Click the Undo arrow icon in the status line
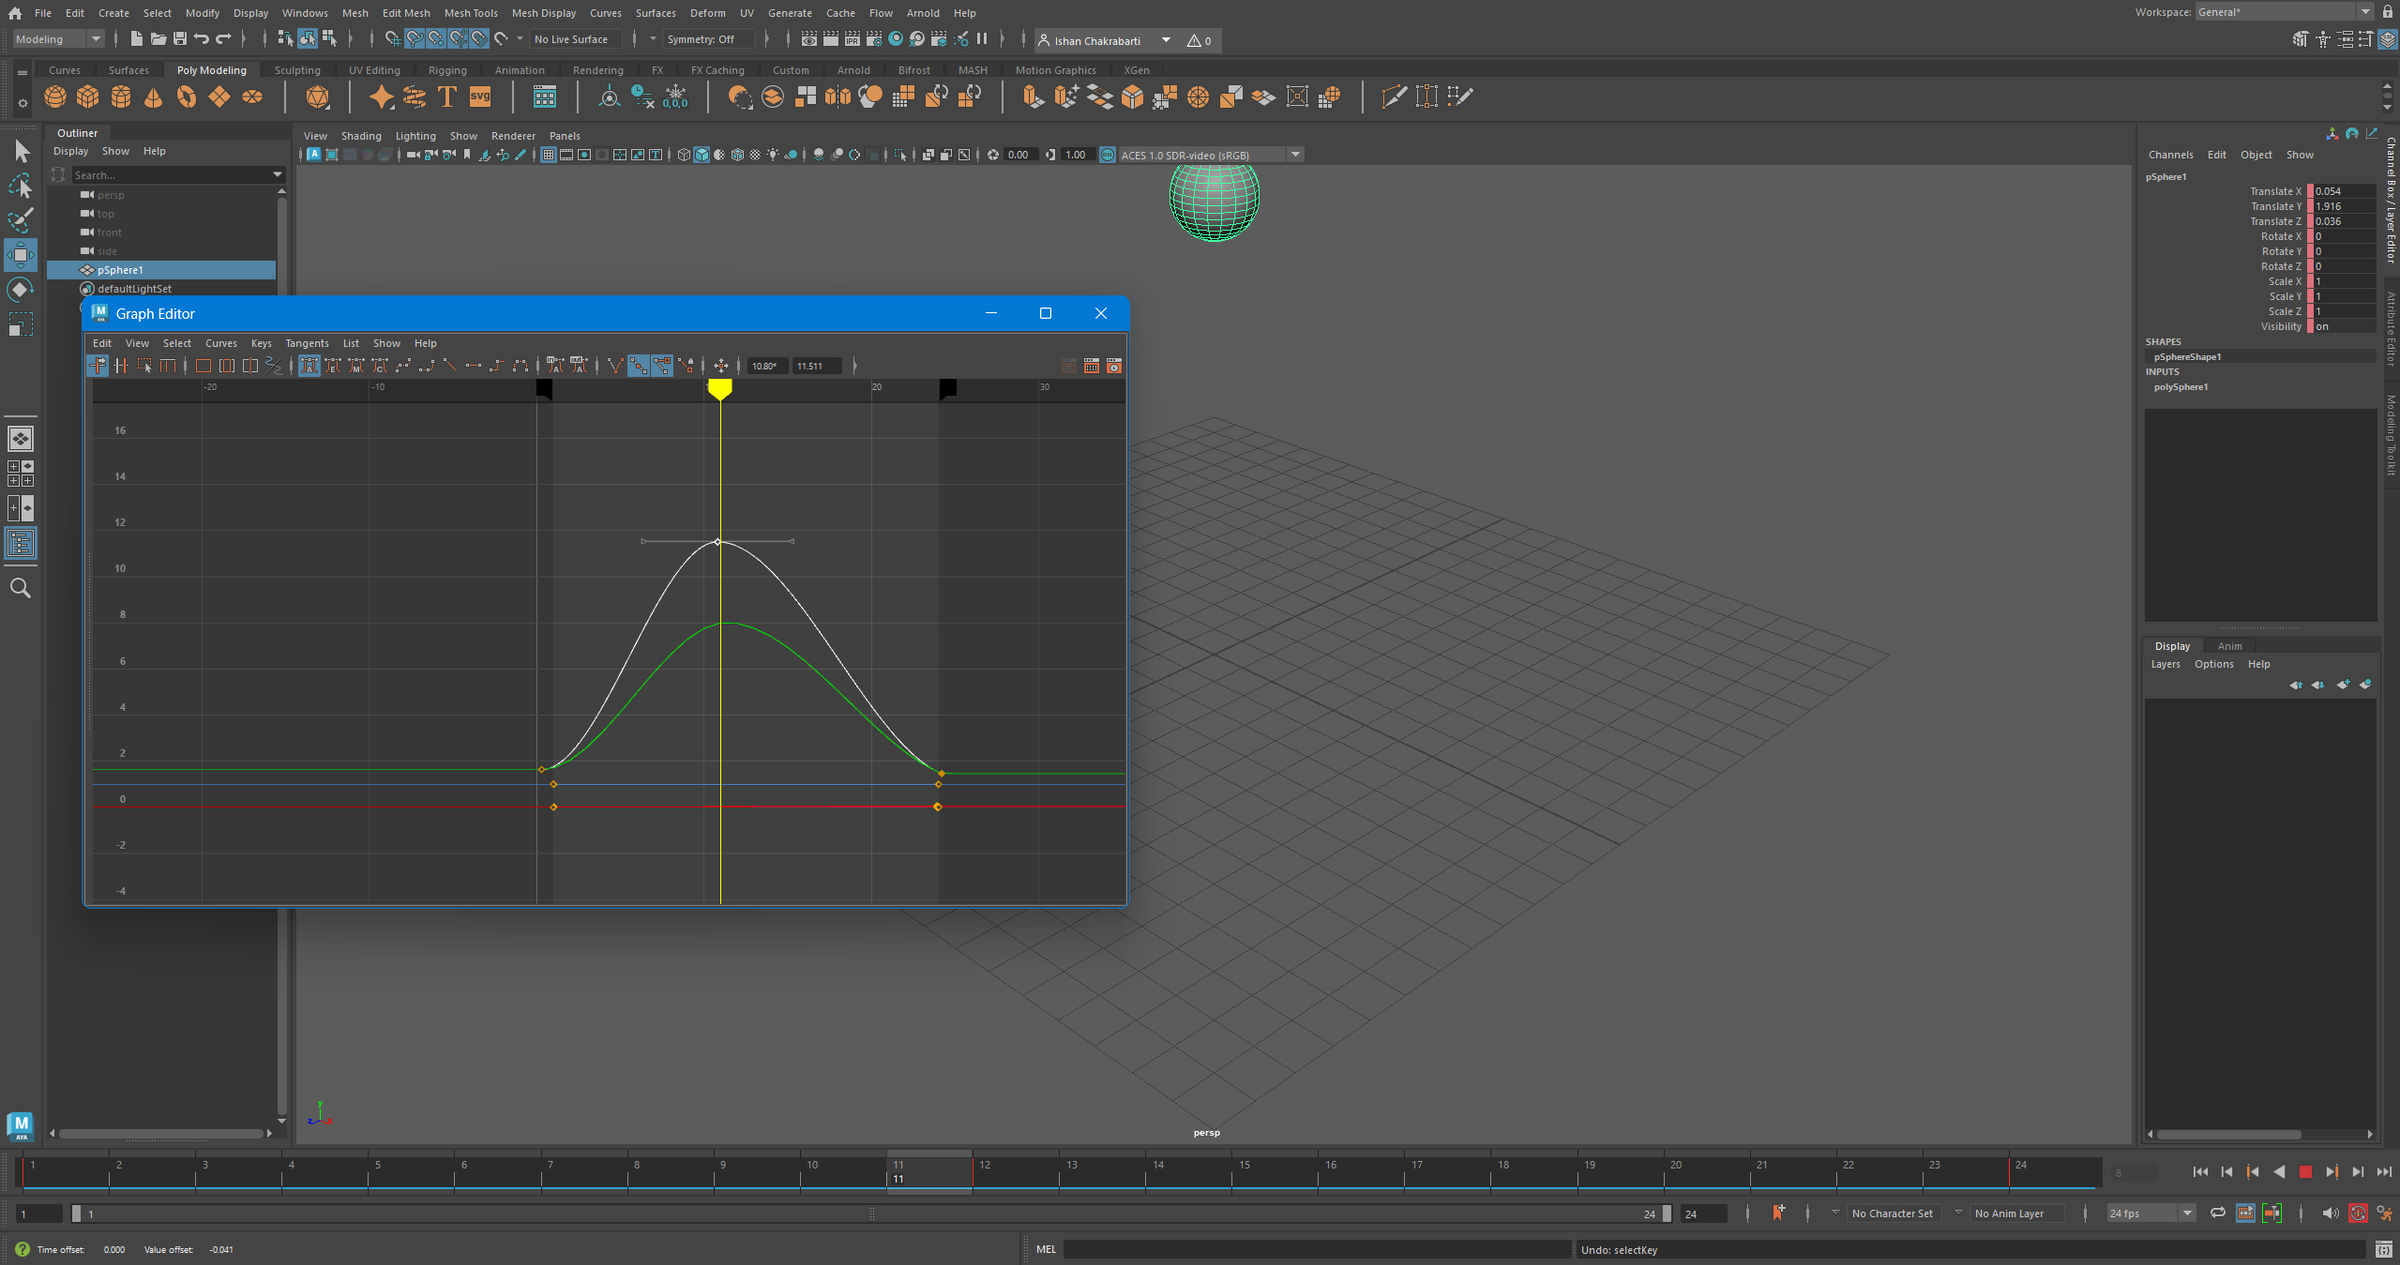The width and height of the screenshot is (2400, 1265). pyautogui.click(x=202, y=39)
